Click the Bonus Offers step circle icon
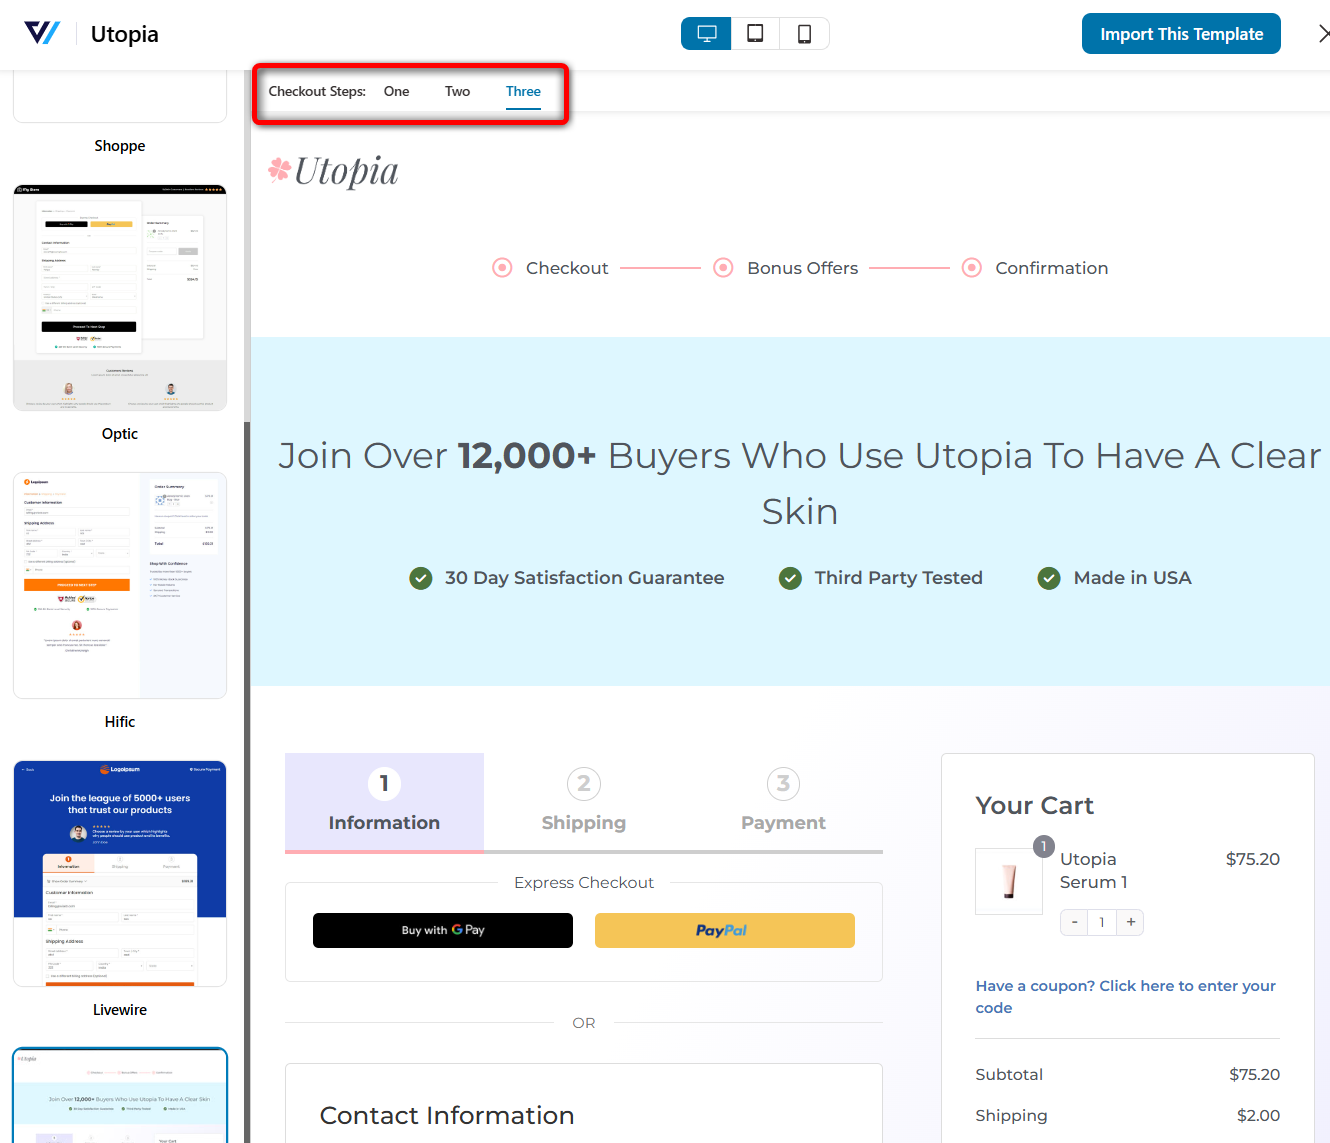This screenshot has height=1143, width=1330. coord(723,268)
